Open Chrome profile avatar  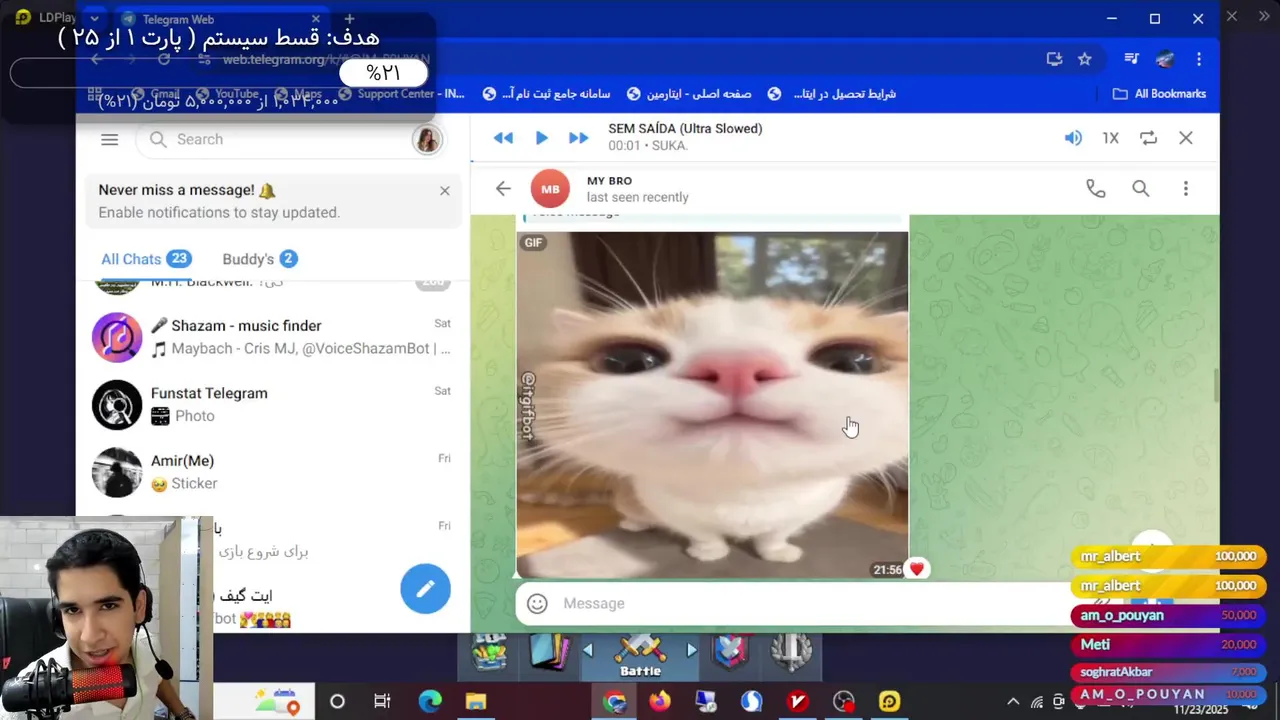1165,59
